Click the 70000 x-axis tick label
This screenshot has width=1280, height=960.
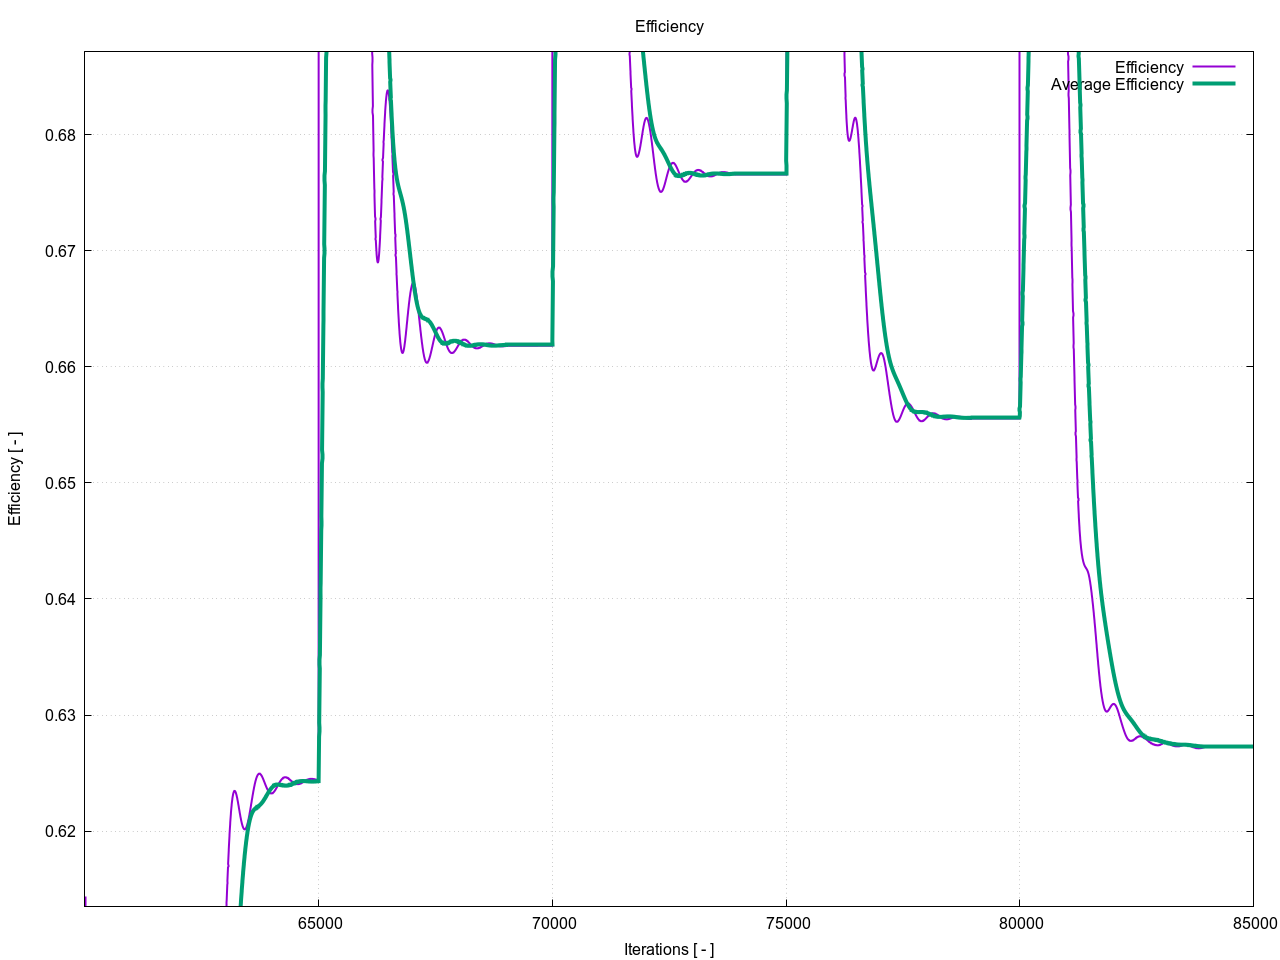tap(552, 923)
